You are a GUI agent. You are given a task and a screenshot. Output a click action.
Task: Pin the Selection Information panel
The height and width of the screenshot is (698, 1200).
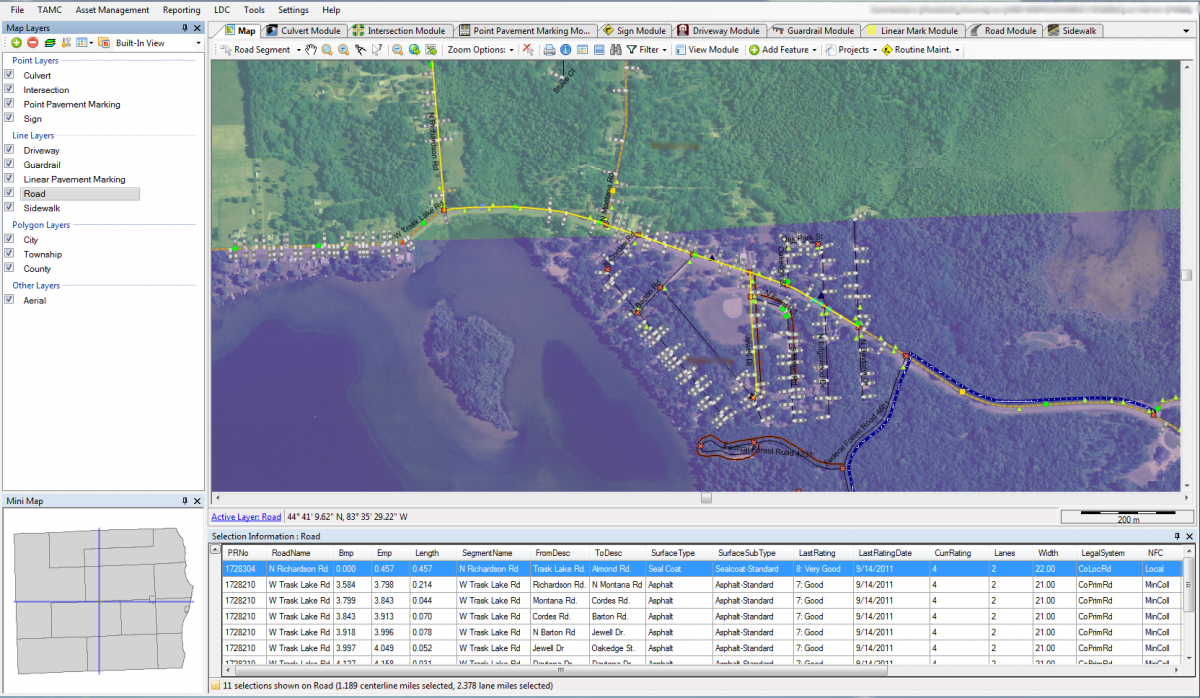tap(1177, 537)
